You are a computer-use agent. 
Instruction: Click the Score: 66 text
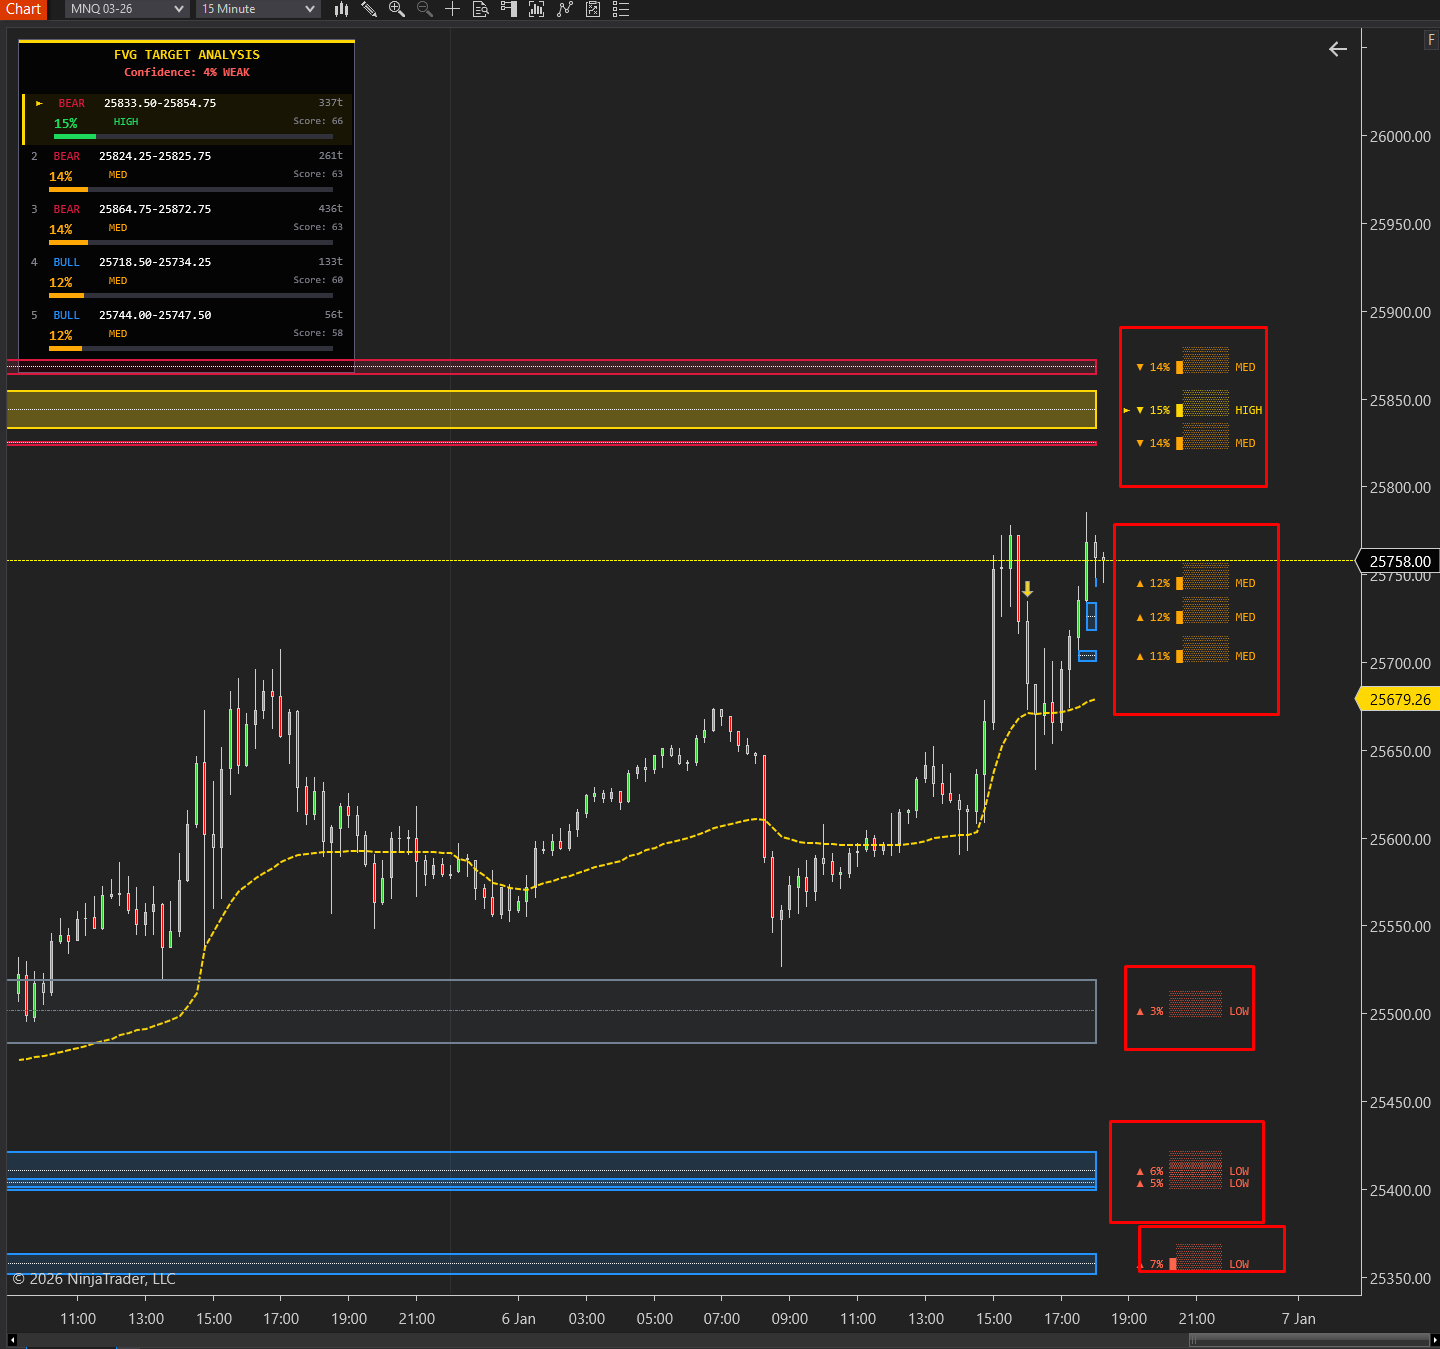point(318,121)
